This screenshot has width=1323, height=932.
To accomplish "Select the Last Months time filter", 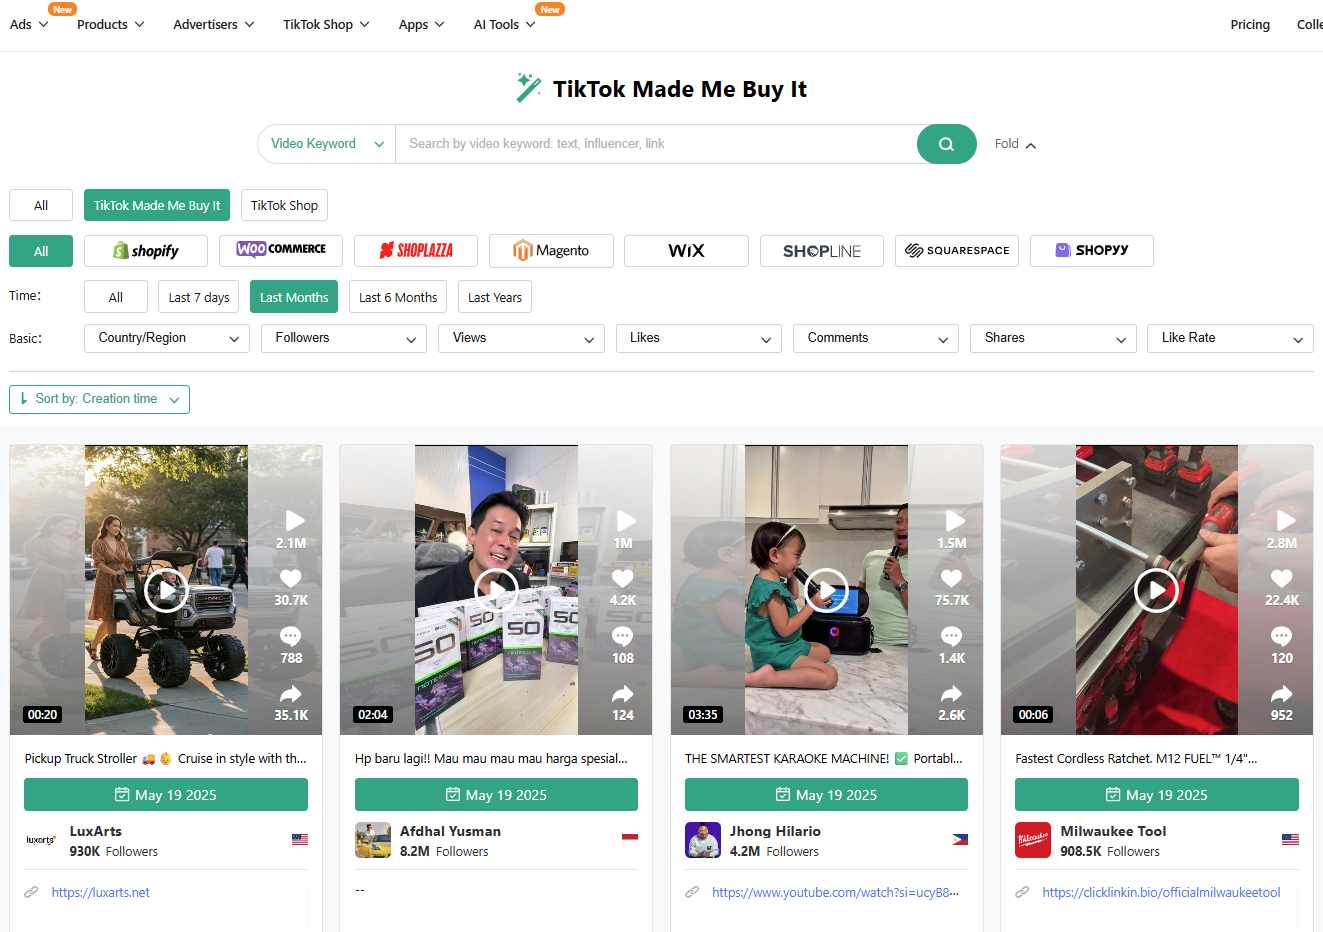I will [294, 297].
